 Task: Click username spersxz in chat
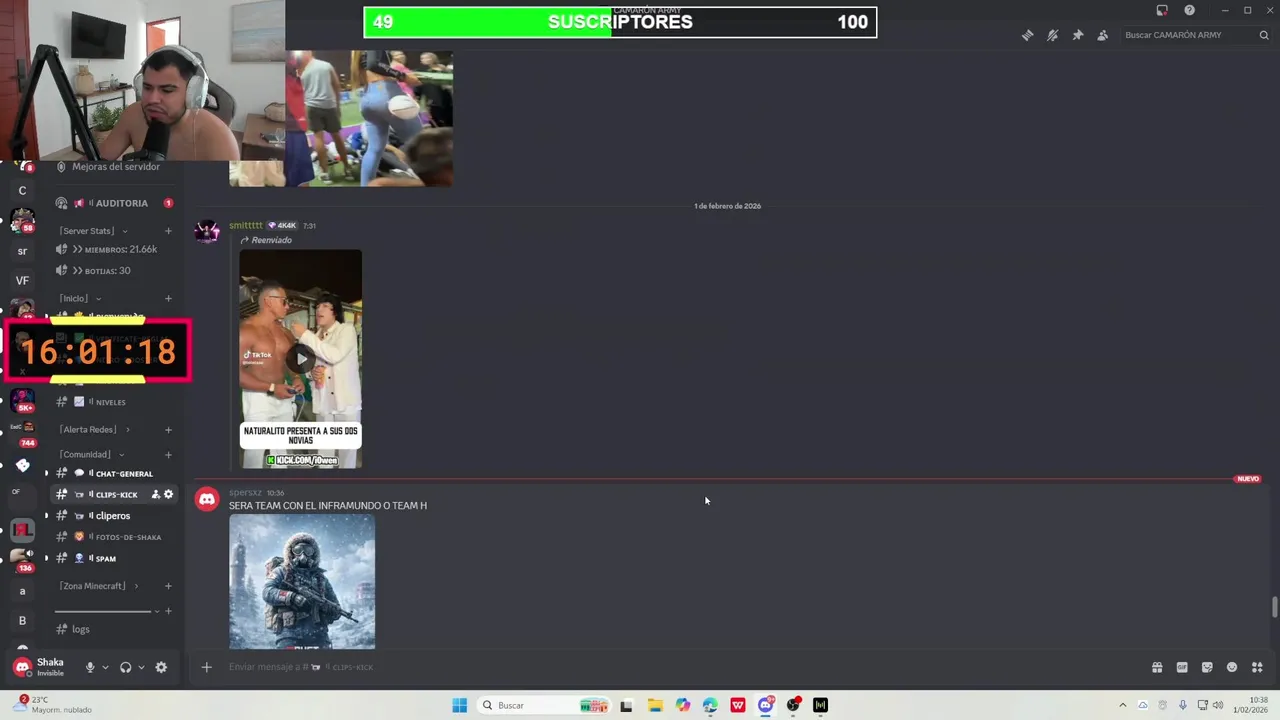[245, 493]
